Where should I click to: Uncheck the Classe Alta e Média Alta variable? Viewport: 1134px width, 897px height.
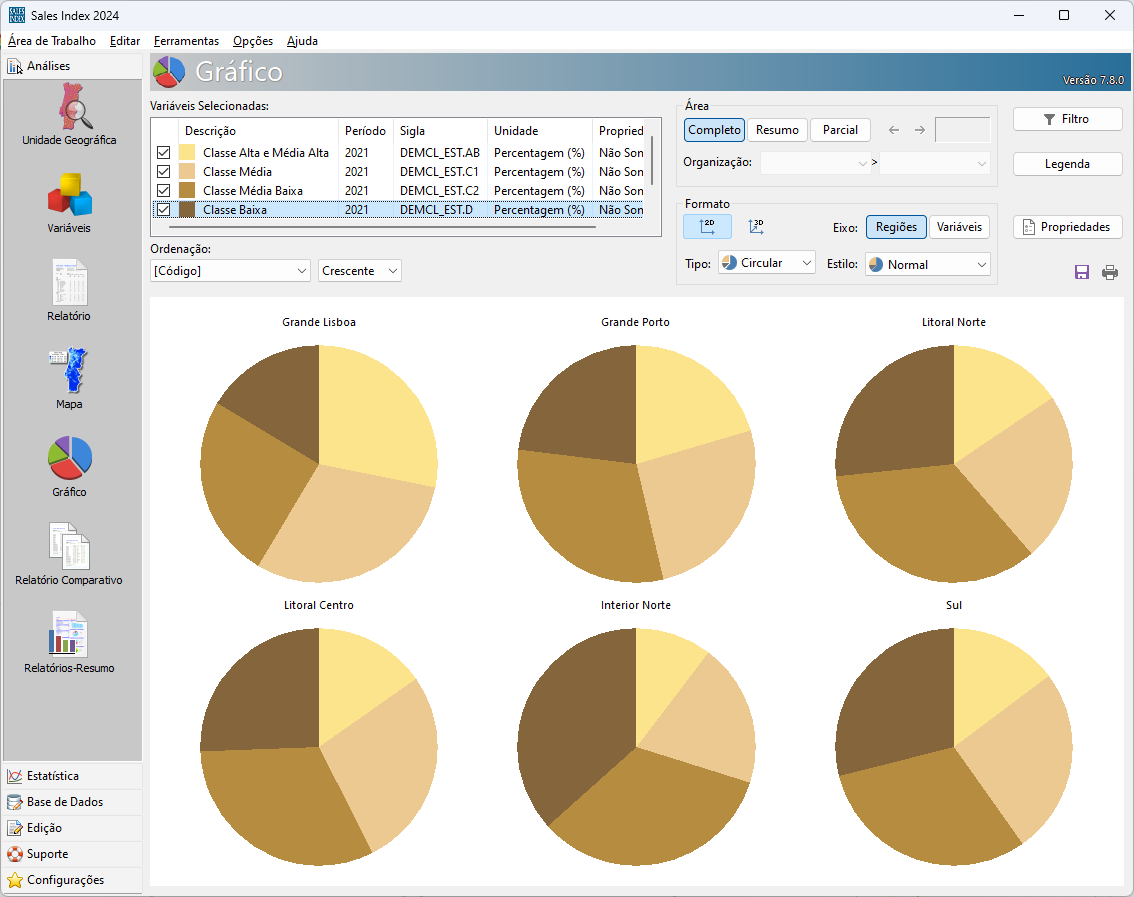click(163, 153)
